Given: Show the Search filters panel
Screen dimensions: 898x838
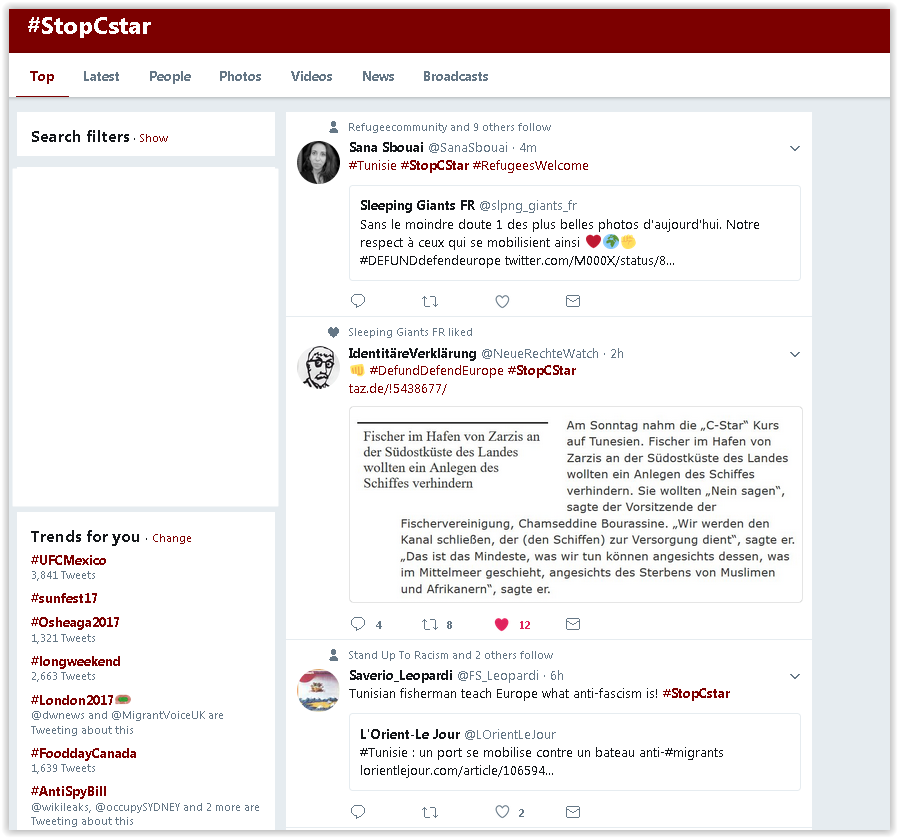Looking at the screenshot, I should coord(153,138).
